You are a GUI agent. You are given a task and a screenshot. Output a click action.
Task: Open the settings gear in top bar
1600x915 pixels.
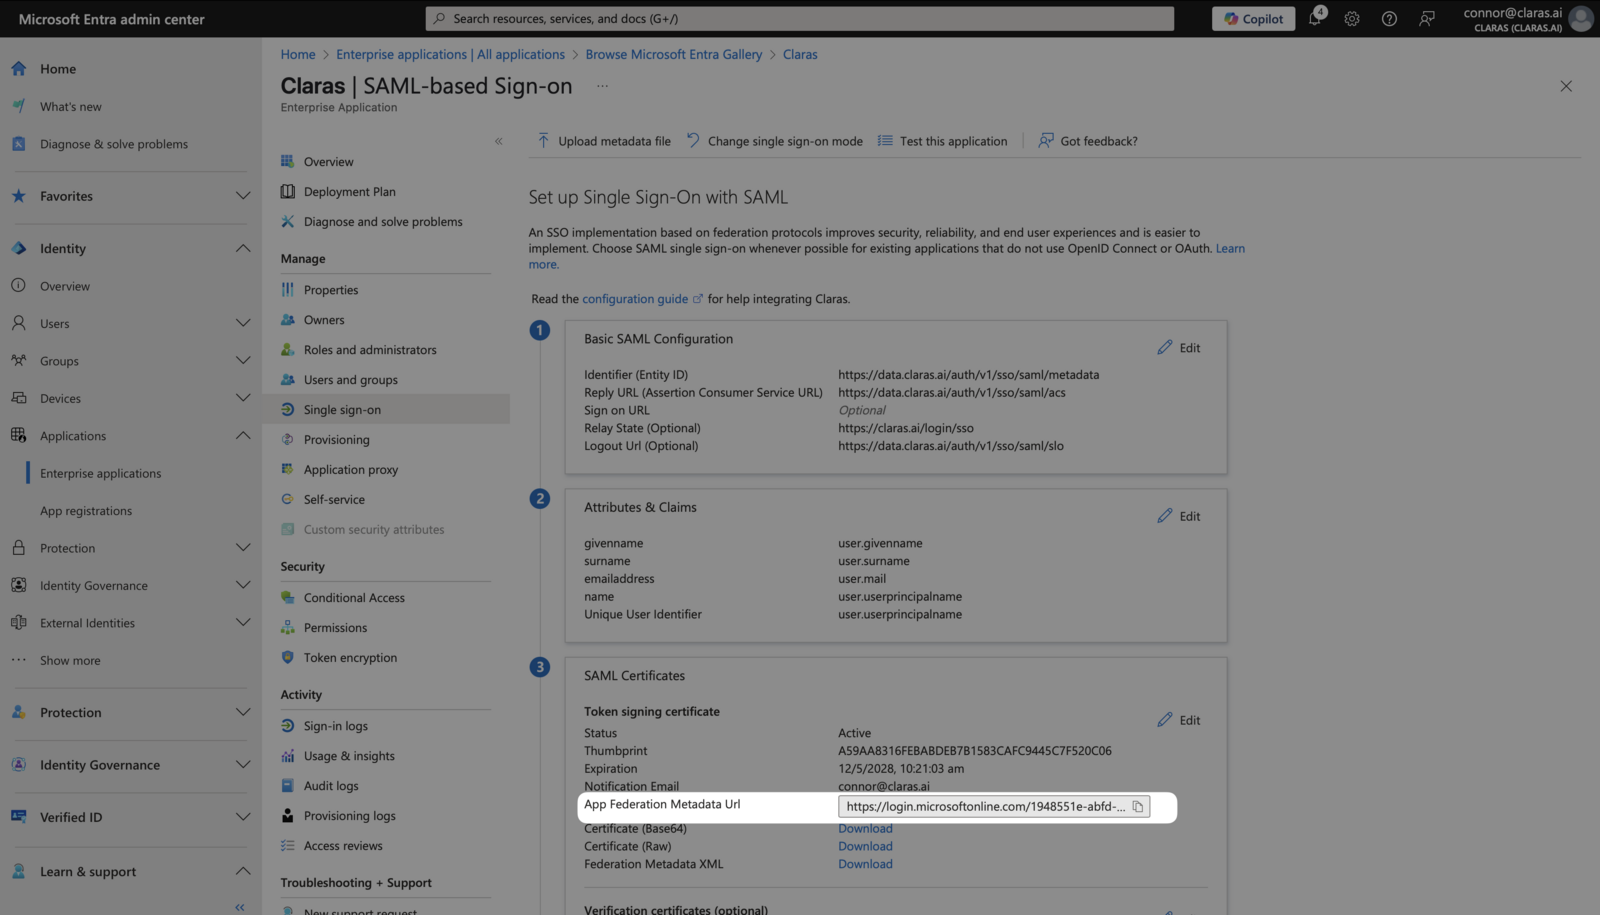1352,18
